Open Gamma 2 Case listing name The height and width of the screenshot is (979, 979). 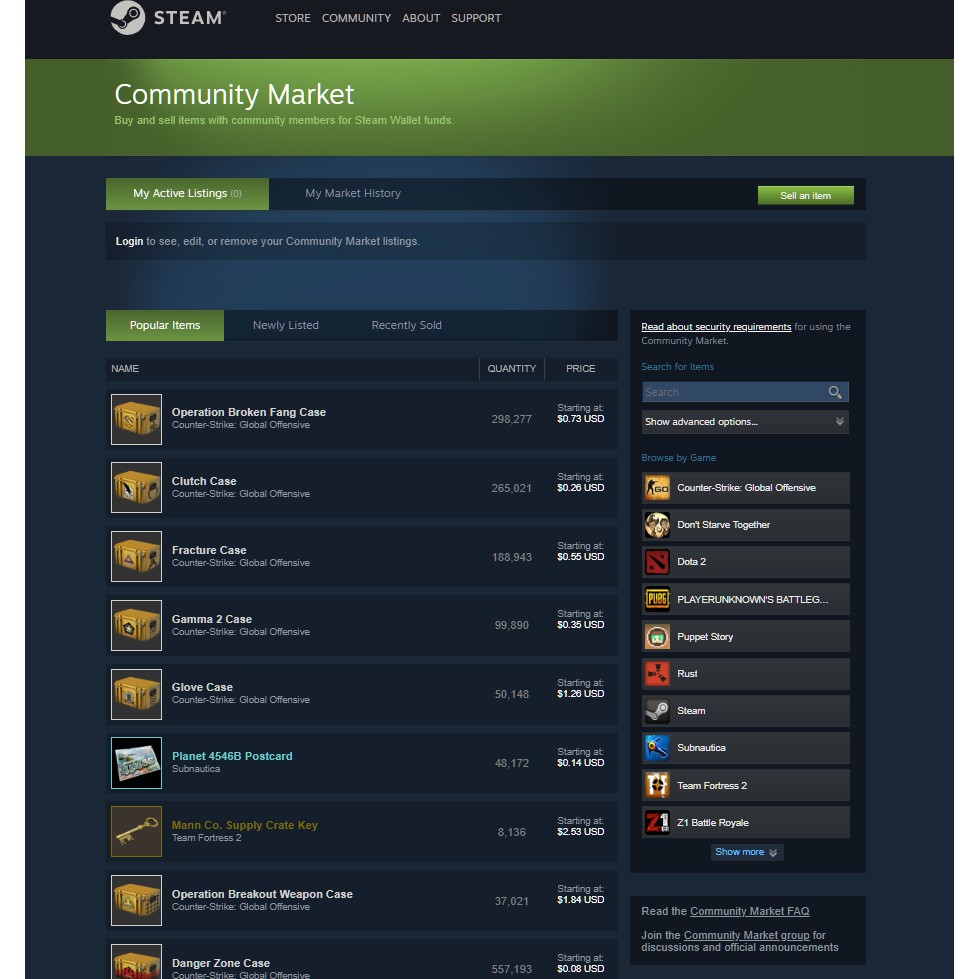212,619
